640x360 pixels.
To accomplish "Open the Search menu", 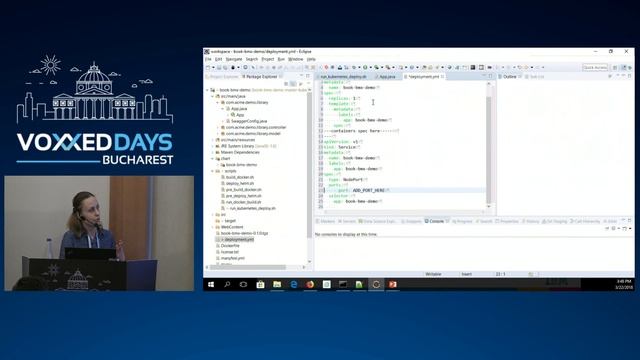I will (252, 59).
